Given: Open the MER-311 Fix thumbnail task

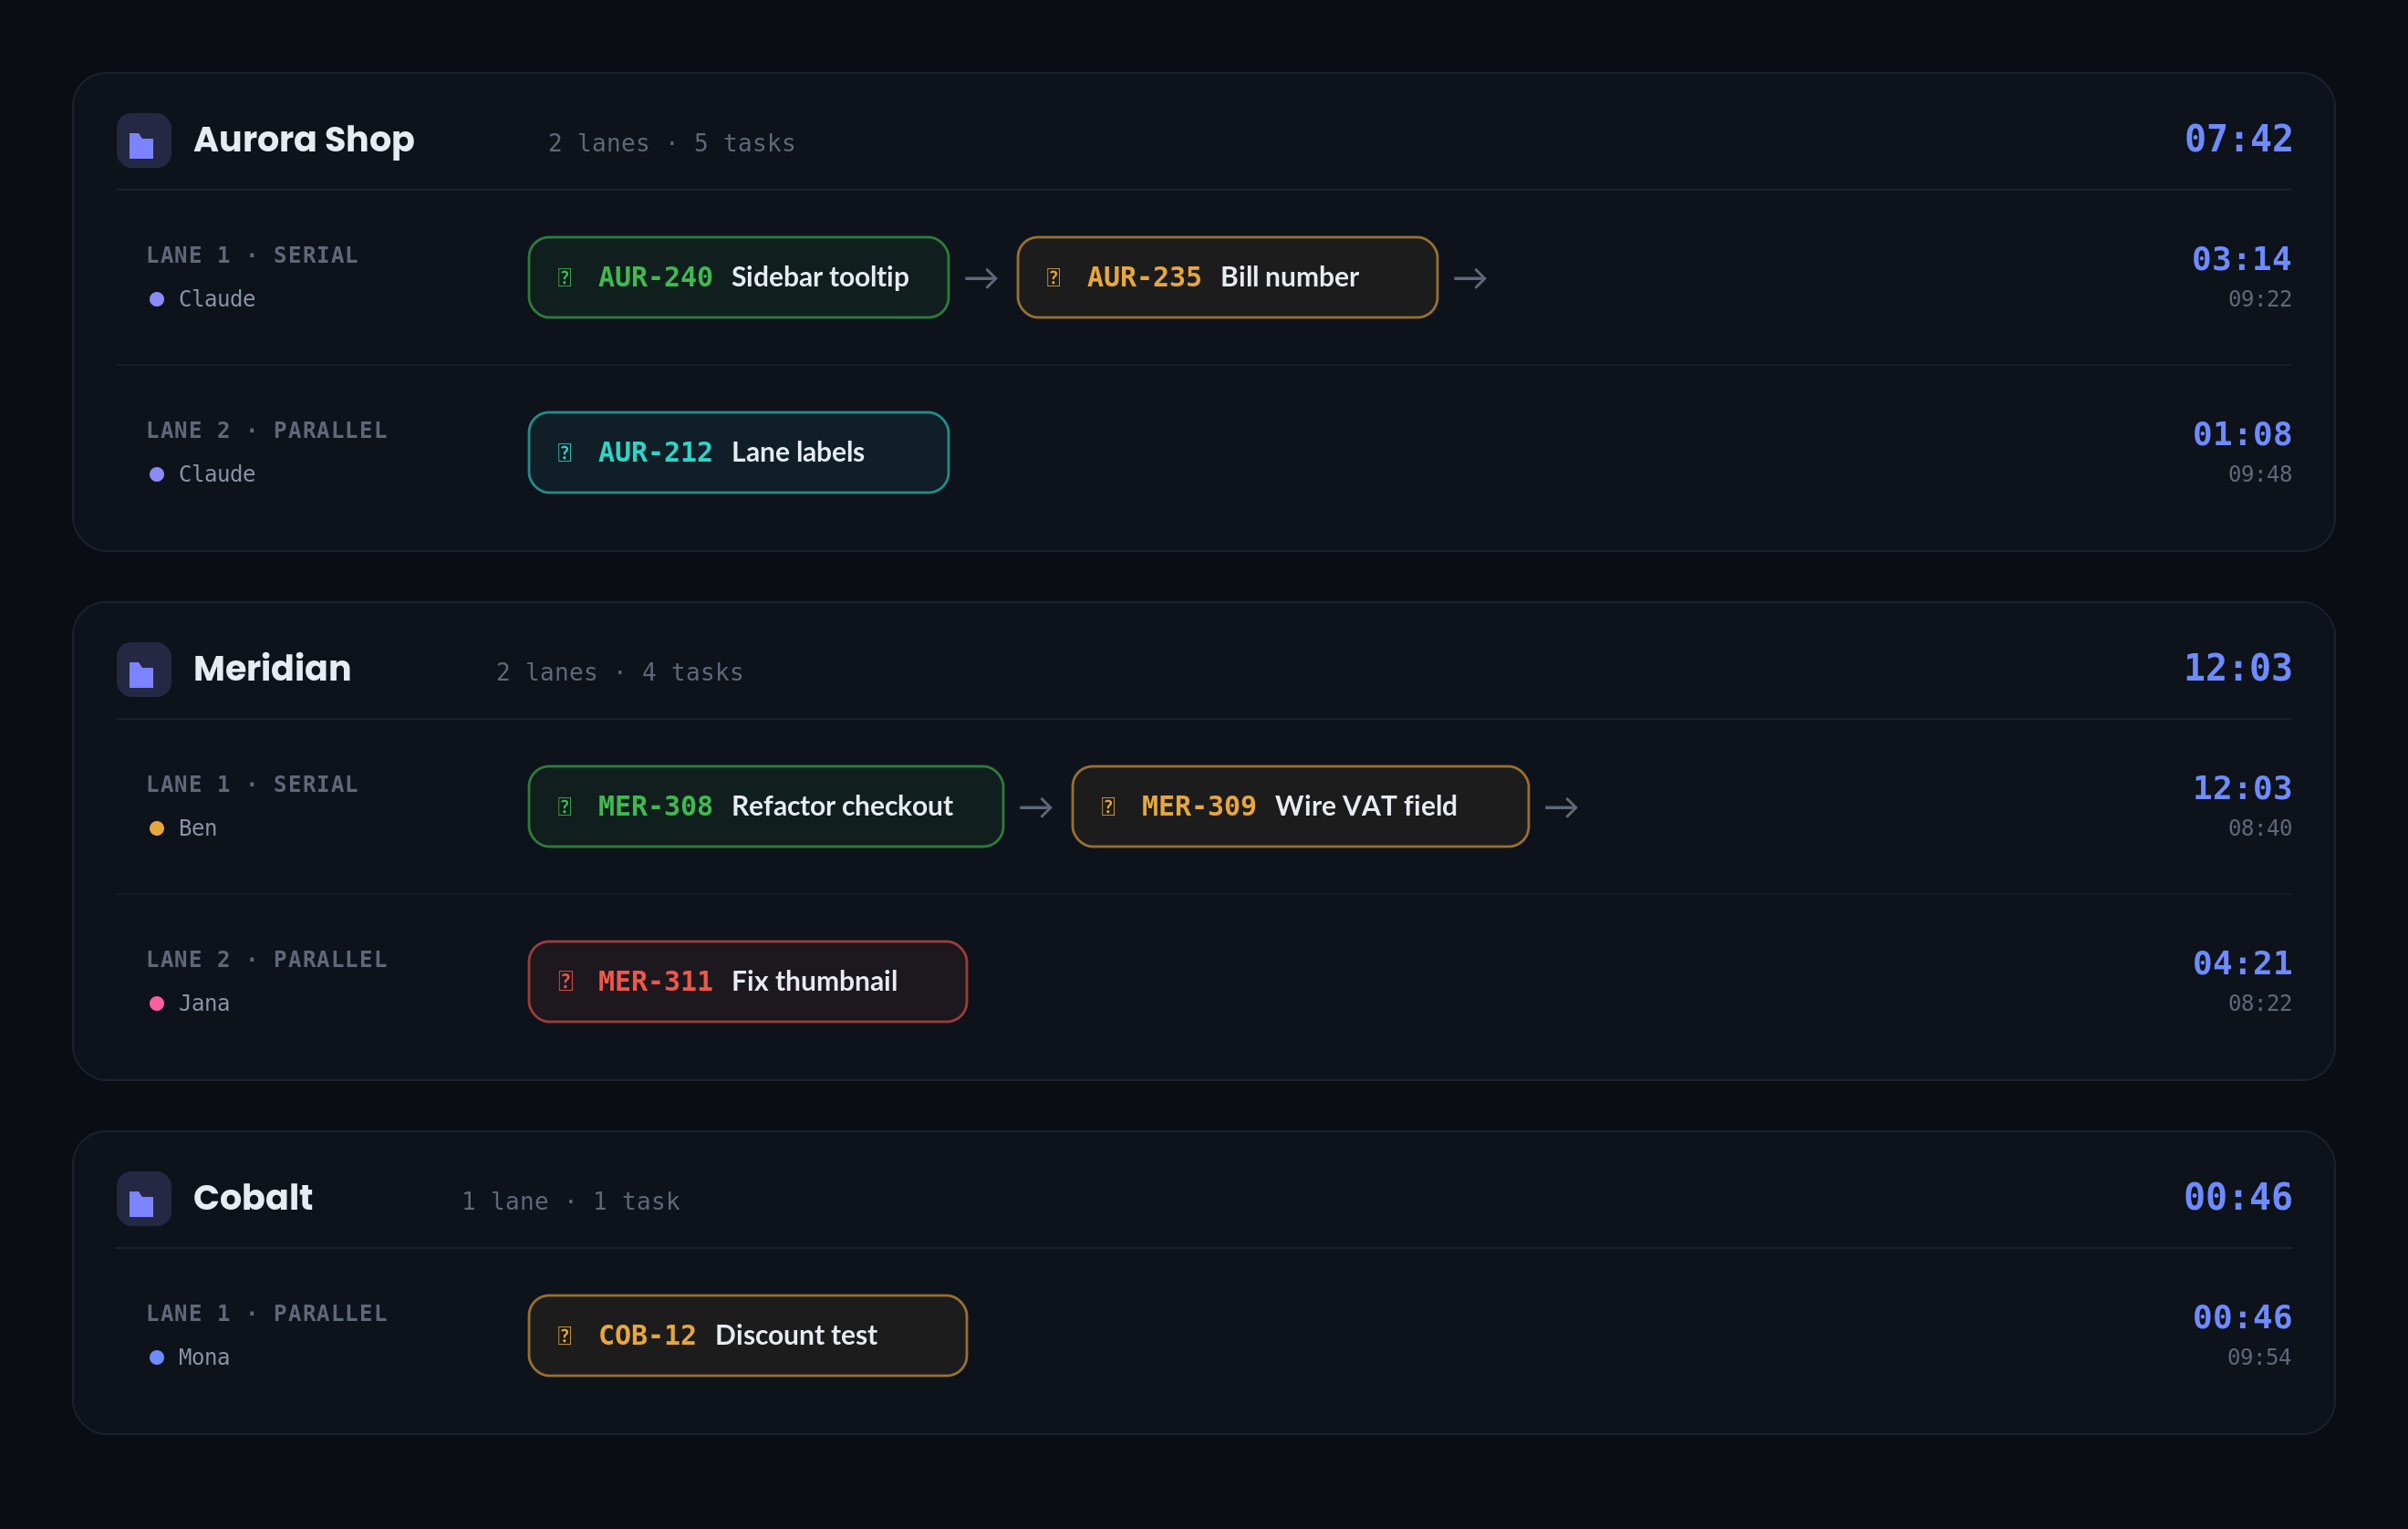Looking at the screenshot, I should coord(748,981).
